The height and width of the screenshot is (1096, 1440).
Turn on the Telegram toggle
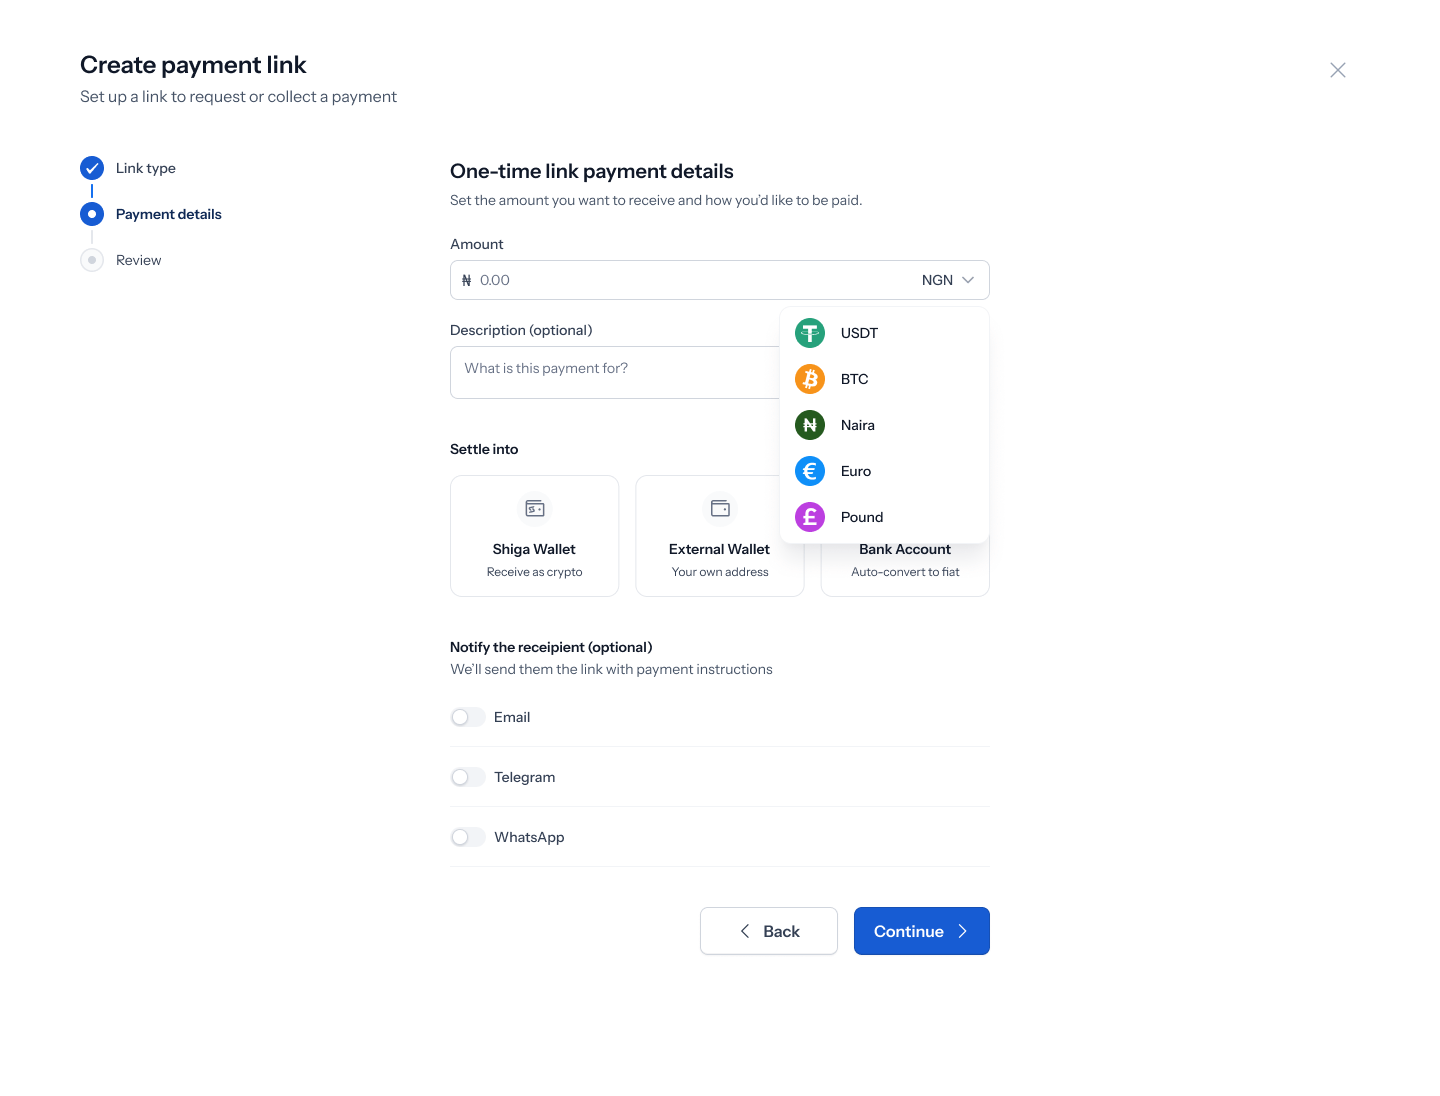[468, 777]
